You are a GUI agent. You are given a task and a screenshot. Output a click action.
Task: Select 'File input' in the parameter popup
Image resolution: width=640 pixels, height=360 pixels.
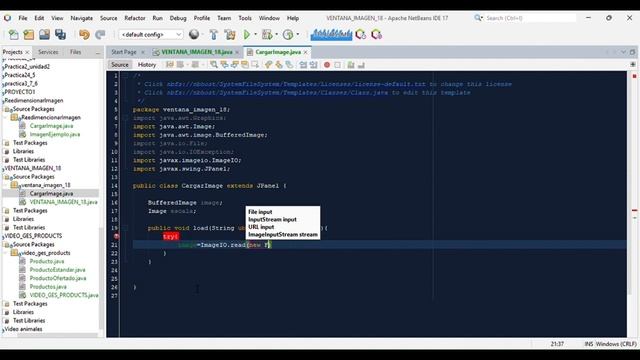(x=260, y=212)
